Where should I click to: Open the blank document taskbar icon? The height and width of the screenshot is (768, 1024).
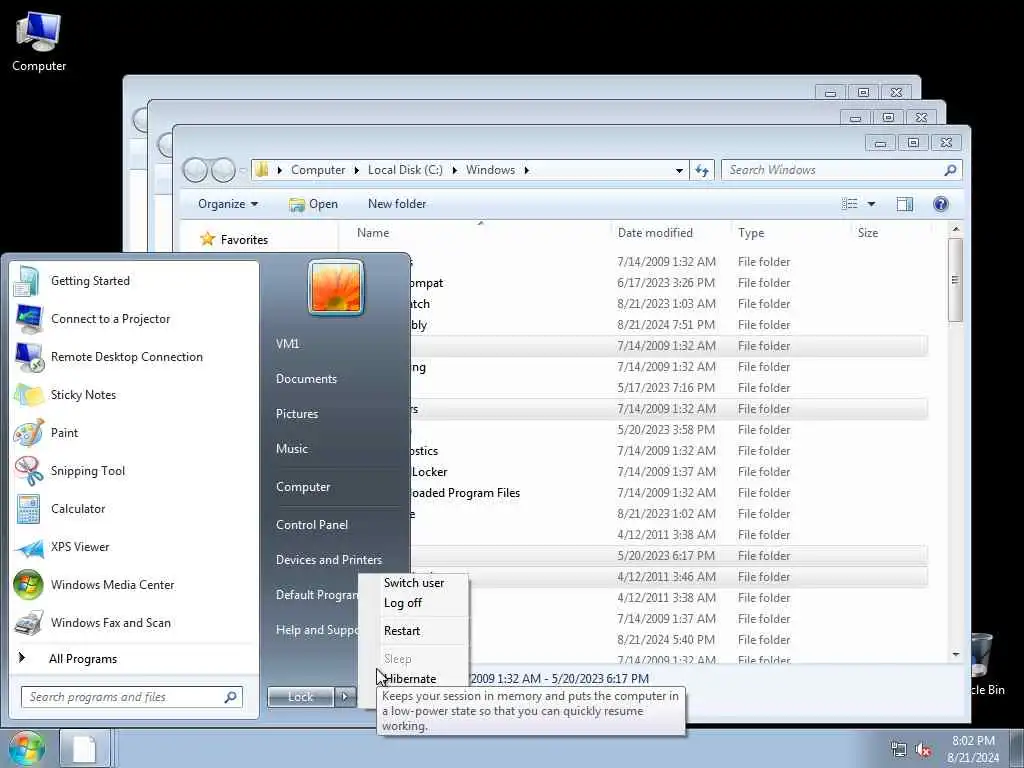pos(84,748)
